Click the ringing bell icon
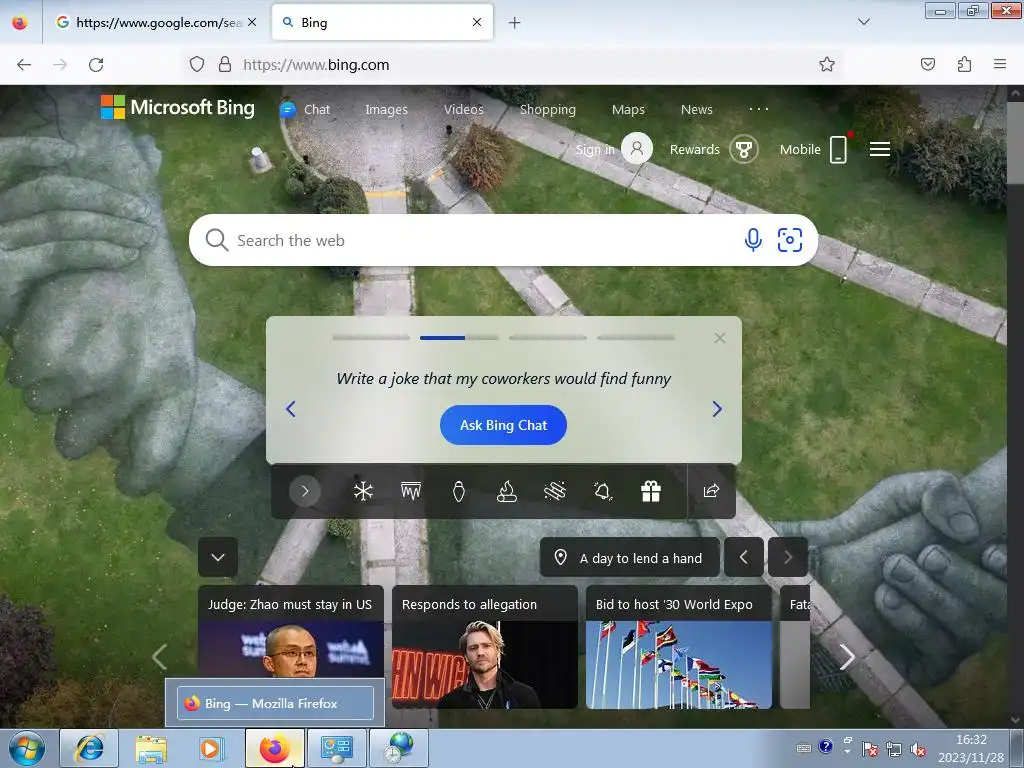 click(x=603, y=491)
